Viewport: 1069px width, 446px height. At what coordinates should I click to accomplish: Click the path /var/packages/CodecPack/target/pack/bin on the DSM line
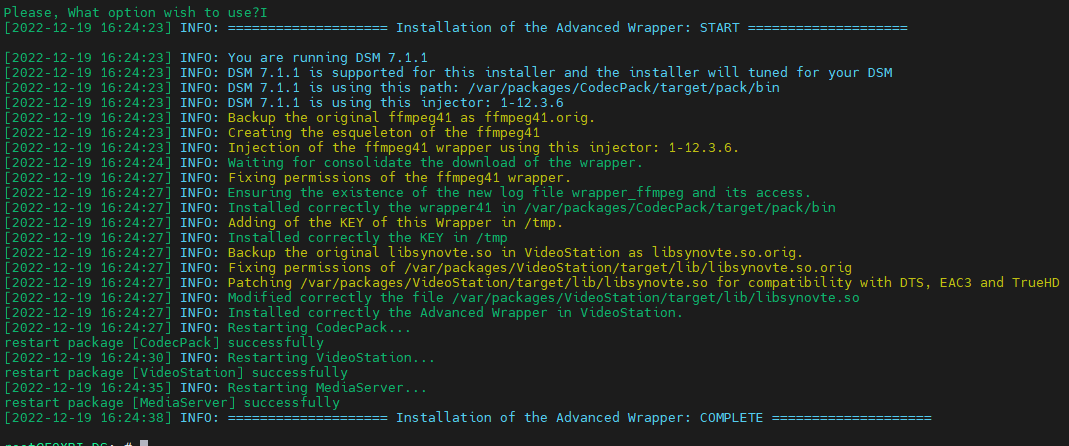click(623, 87)
